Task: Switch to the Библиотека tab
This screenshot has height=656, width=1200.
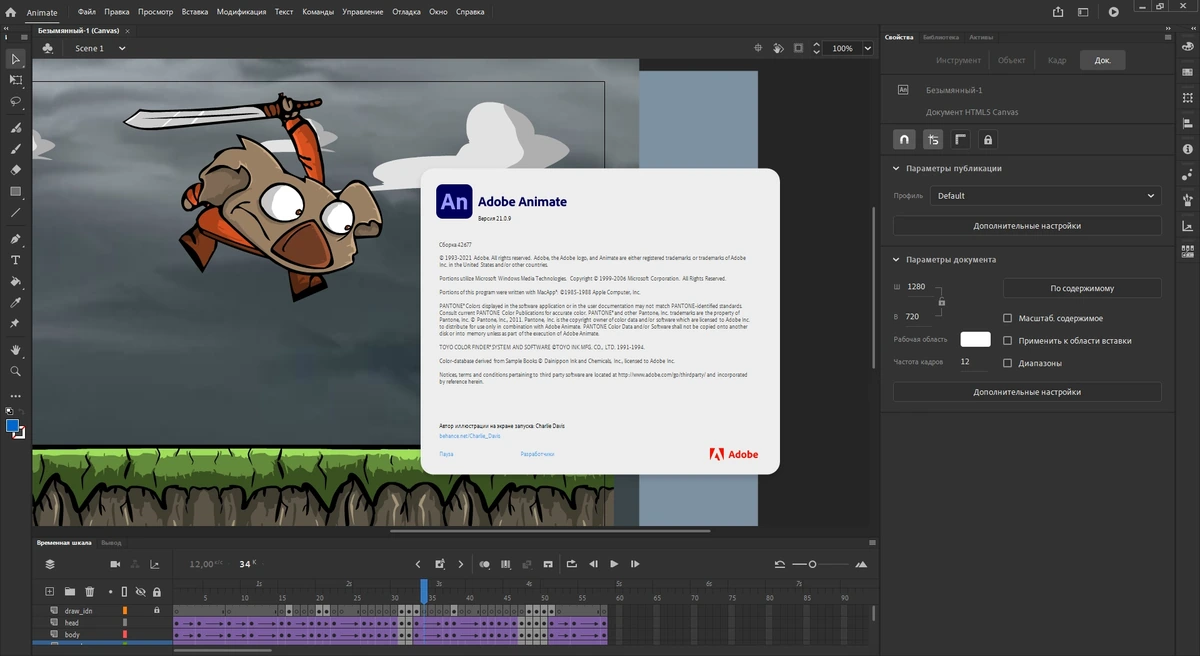Action: point(941,37)
